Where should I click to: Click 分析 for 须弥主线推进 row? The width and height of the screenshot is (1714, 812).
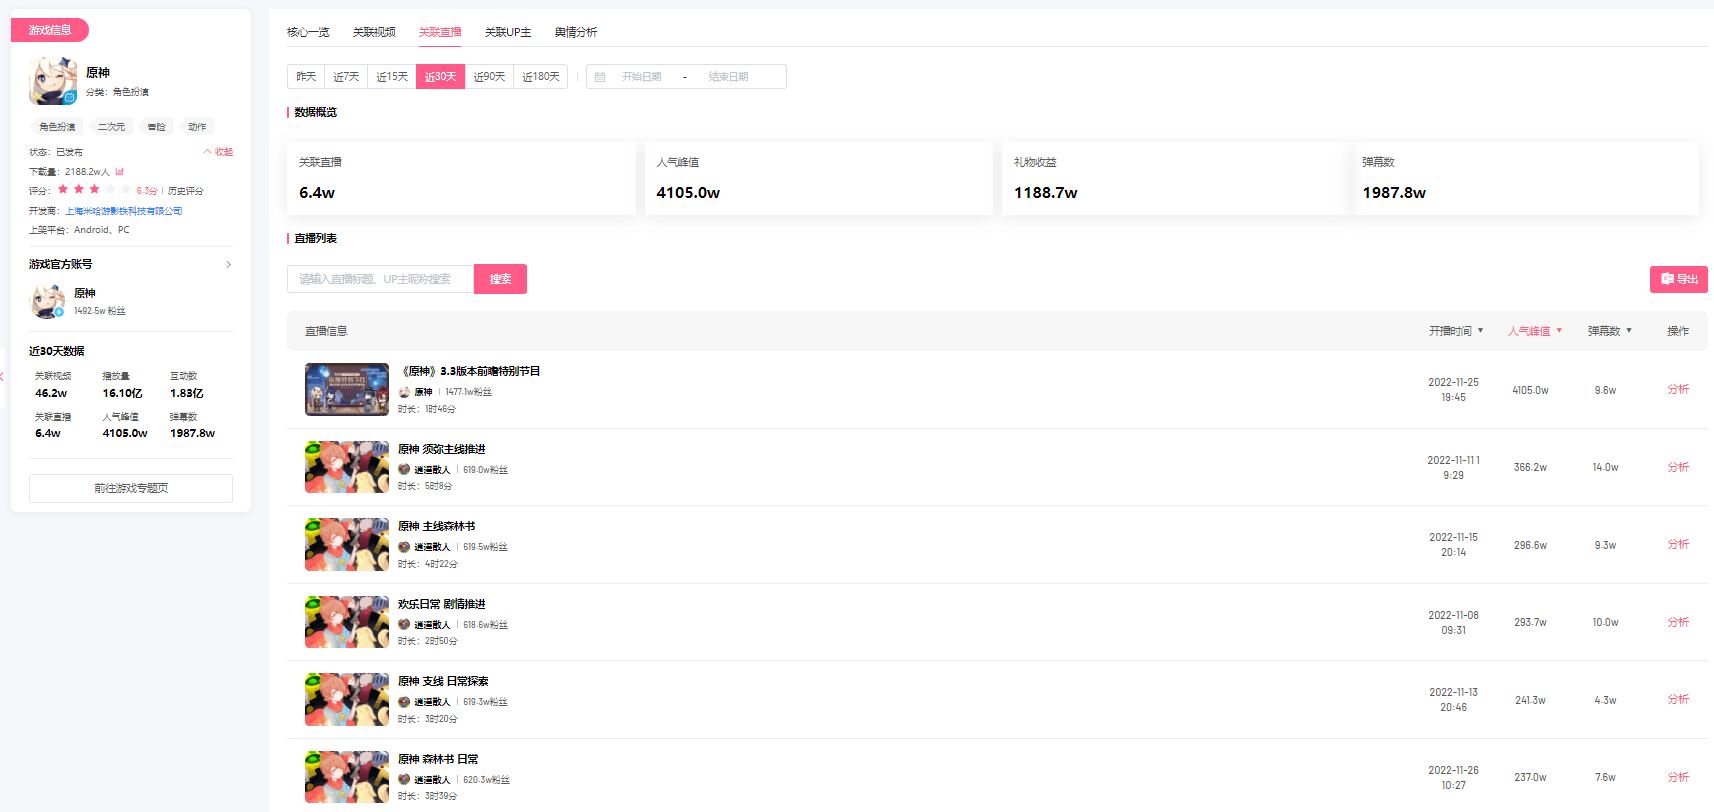[x=1678, y=467]
